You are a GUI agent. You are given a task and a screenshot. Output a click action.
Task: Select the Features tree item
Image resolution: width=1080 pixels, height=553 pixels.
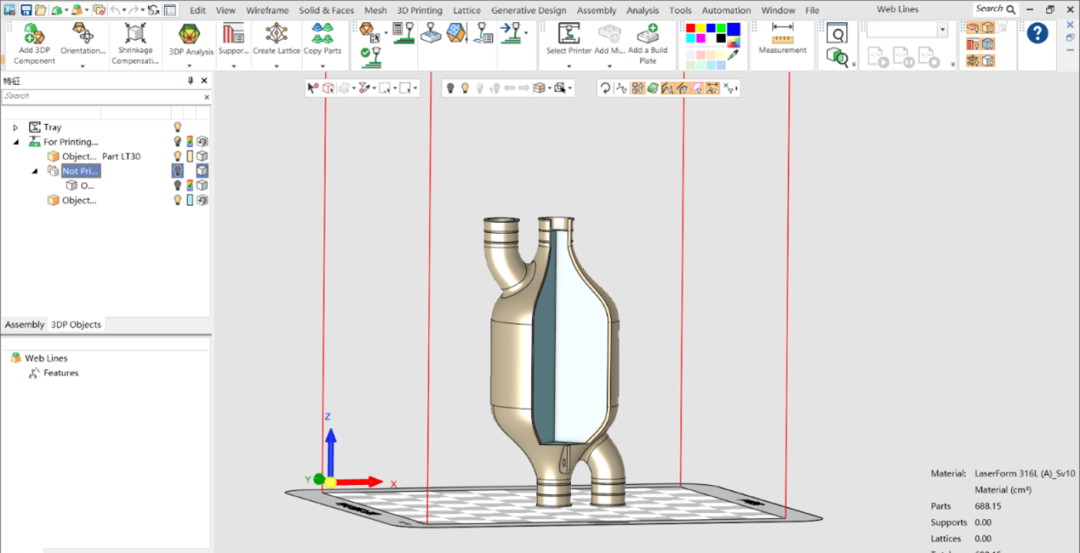(61, 373)
